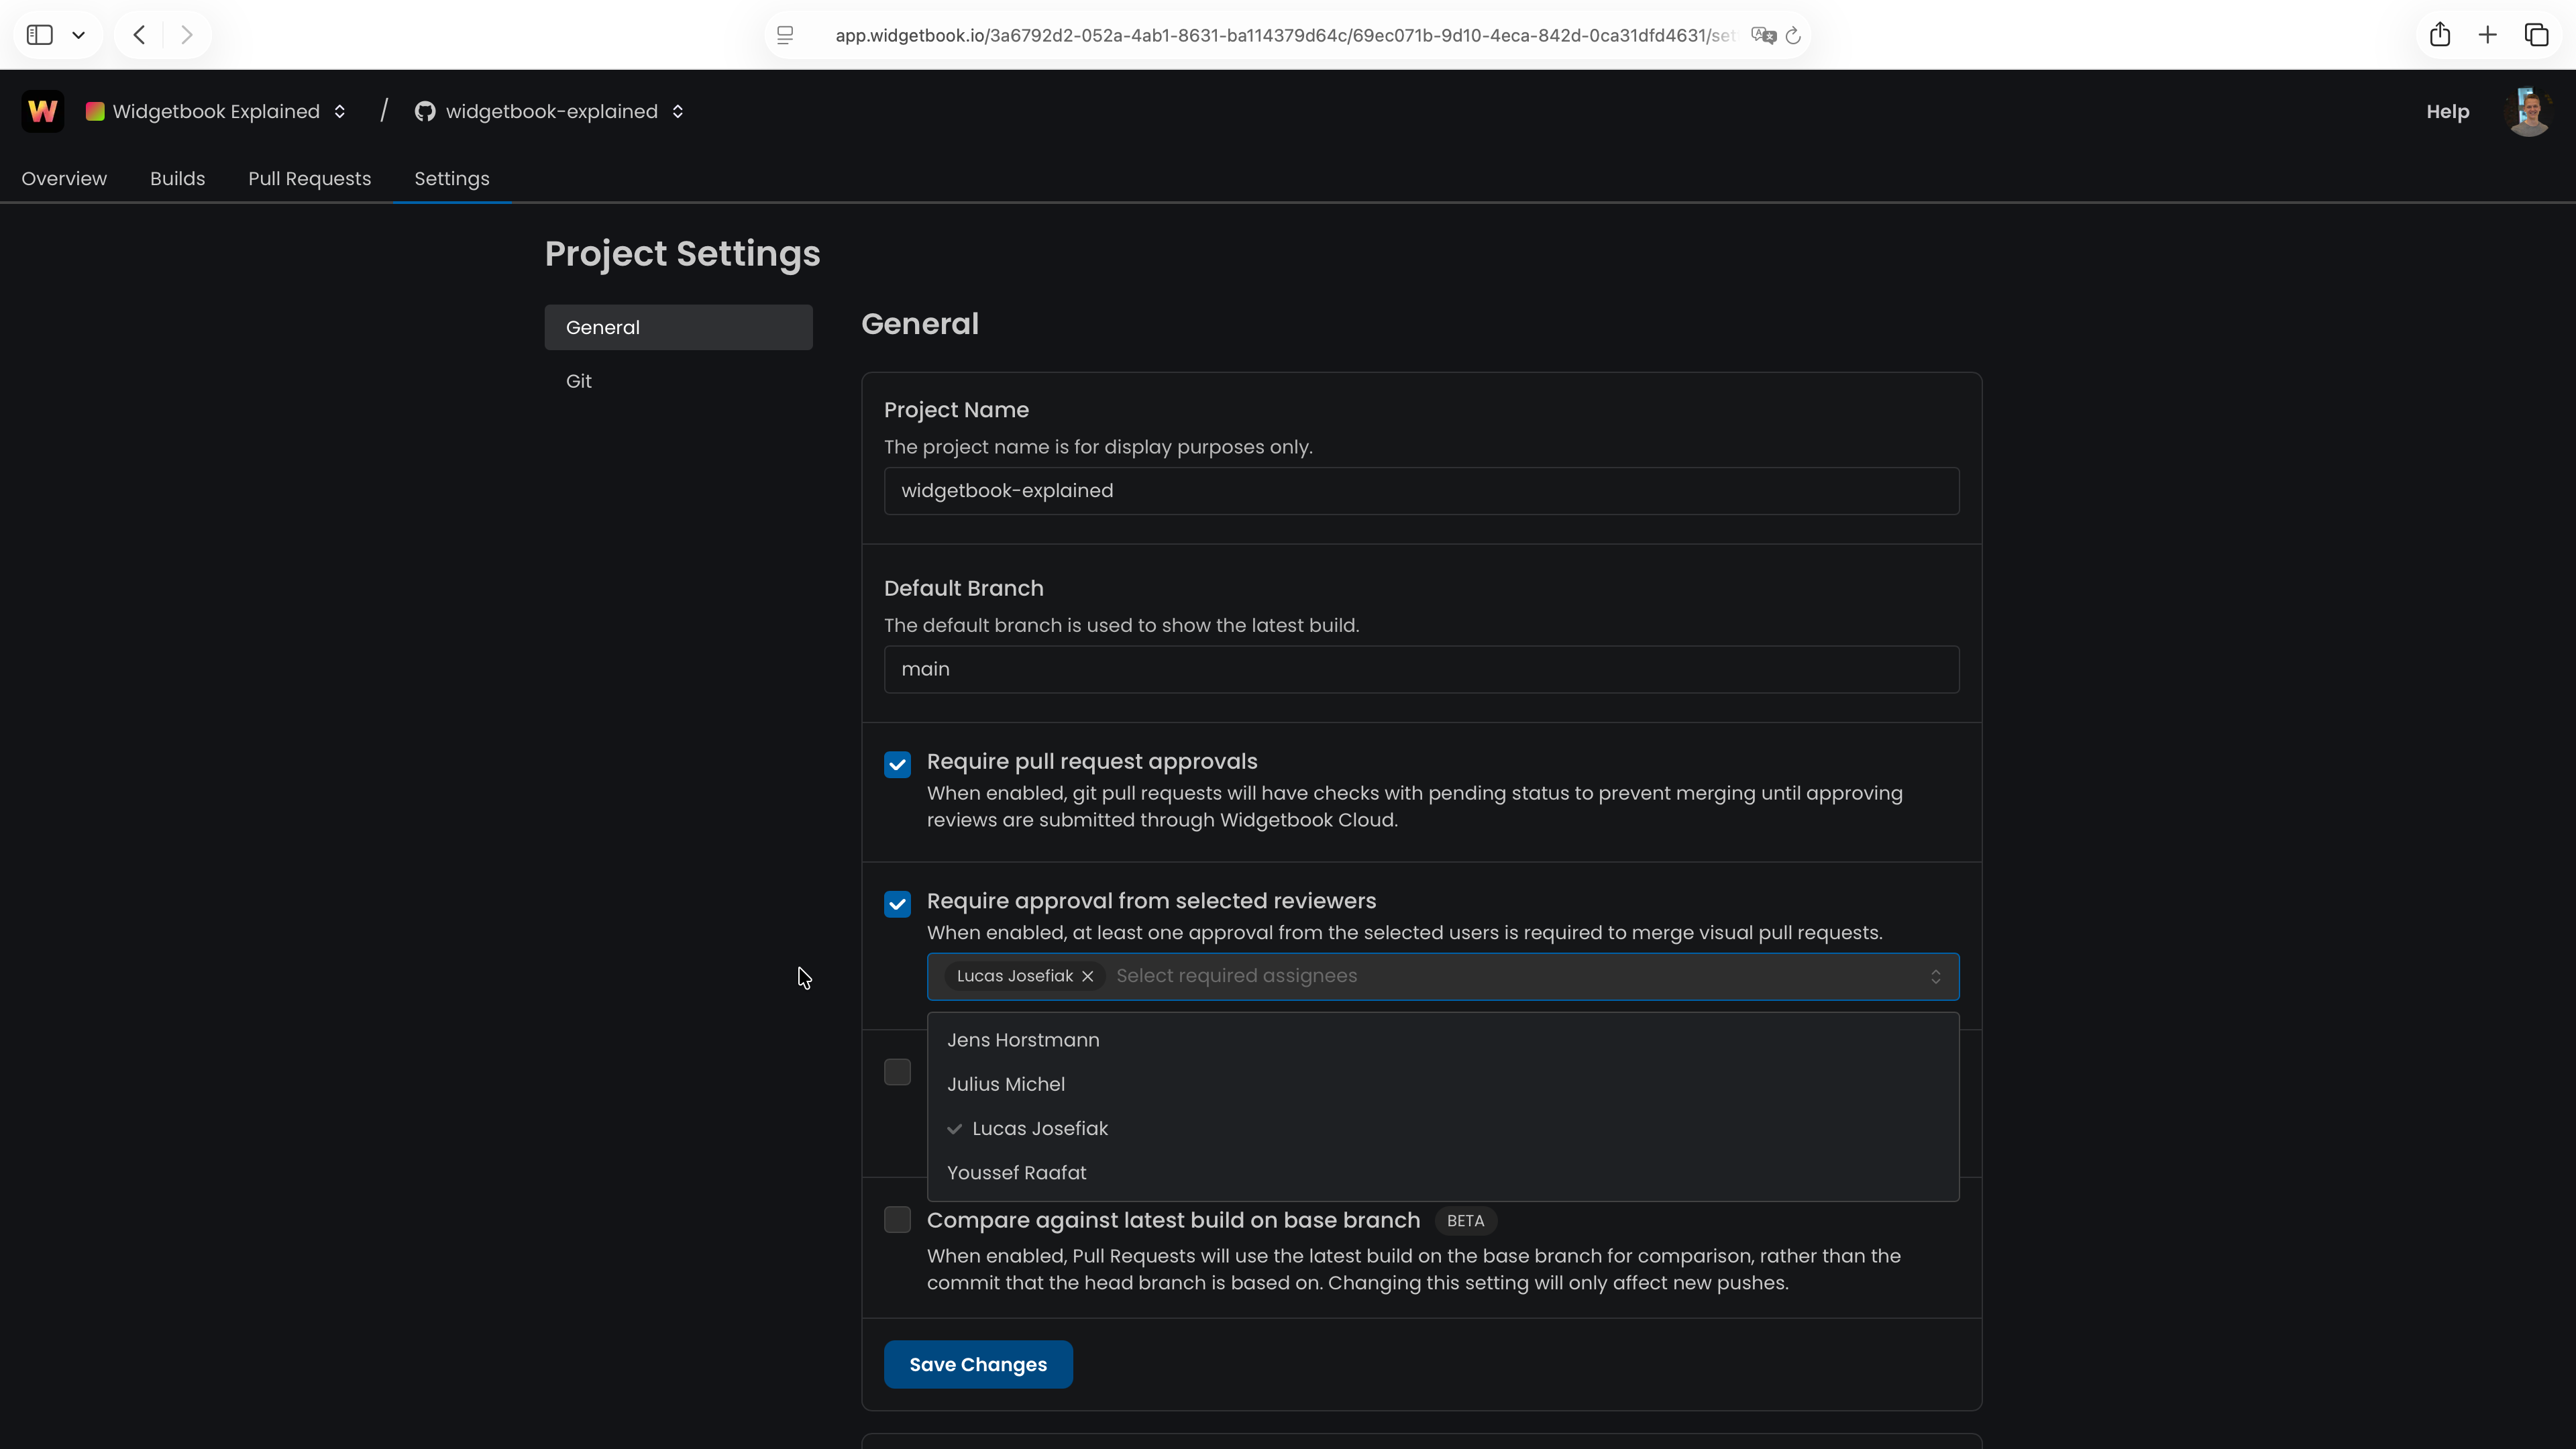Collapse required assignees dropdown chevron
The image size is (2576, 1449).
pyautogui.click(x=1935, y=976)
